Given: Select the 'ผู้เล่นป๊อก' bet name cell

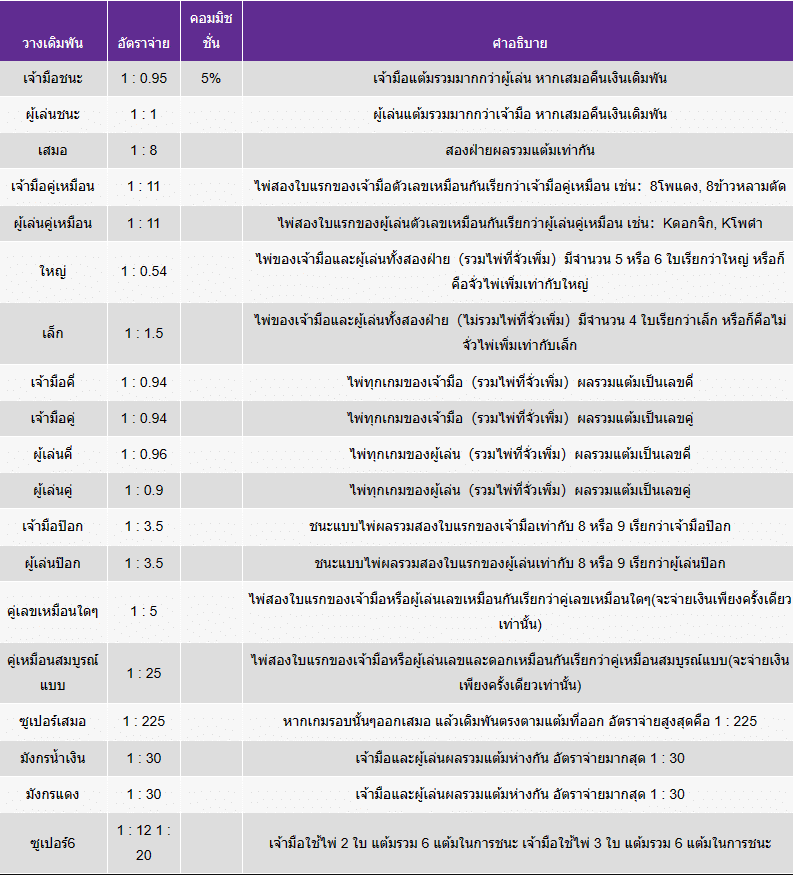Looking at the screenshot, I should click(53, 563).
